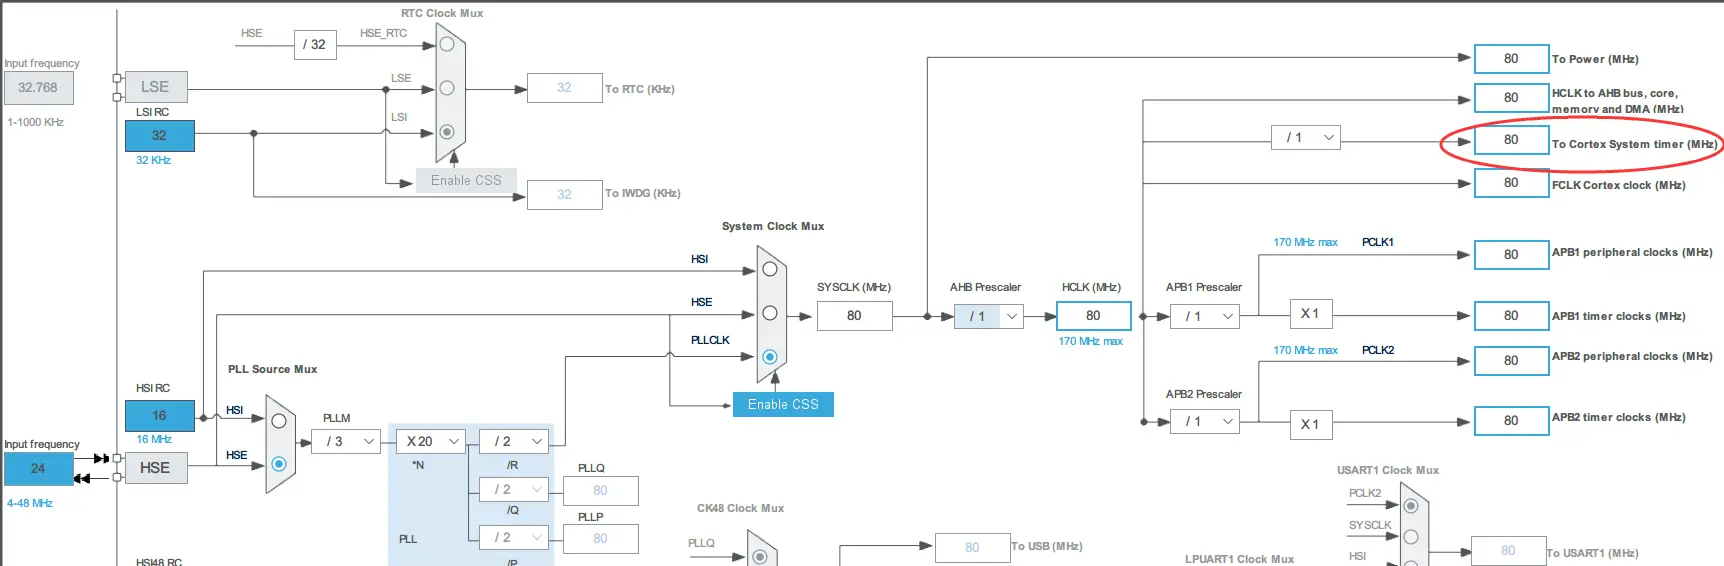Select SYSCLK in the USART1 Clock Mux
The width and height of the screenshot is (1724, 566).
(1410, 537)
